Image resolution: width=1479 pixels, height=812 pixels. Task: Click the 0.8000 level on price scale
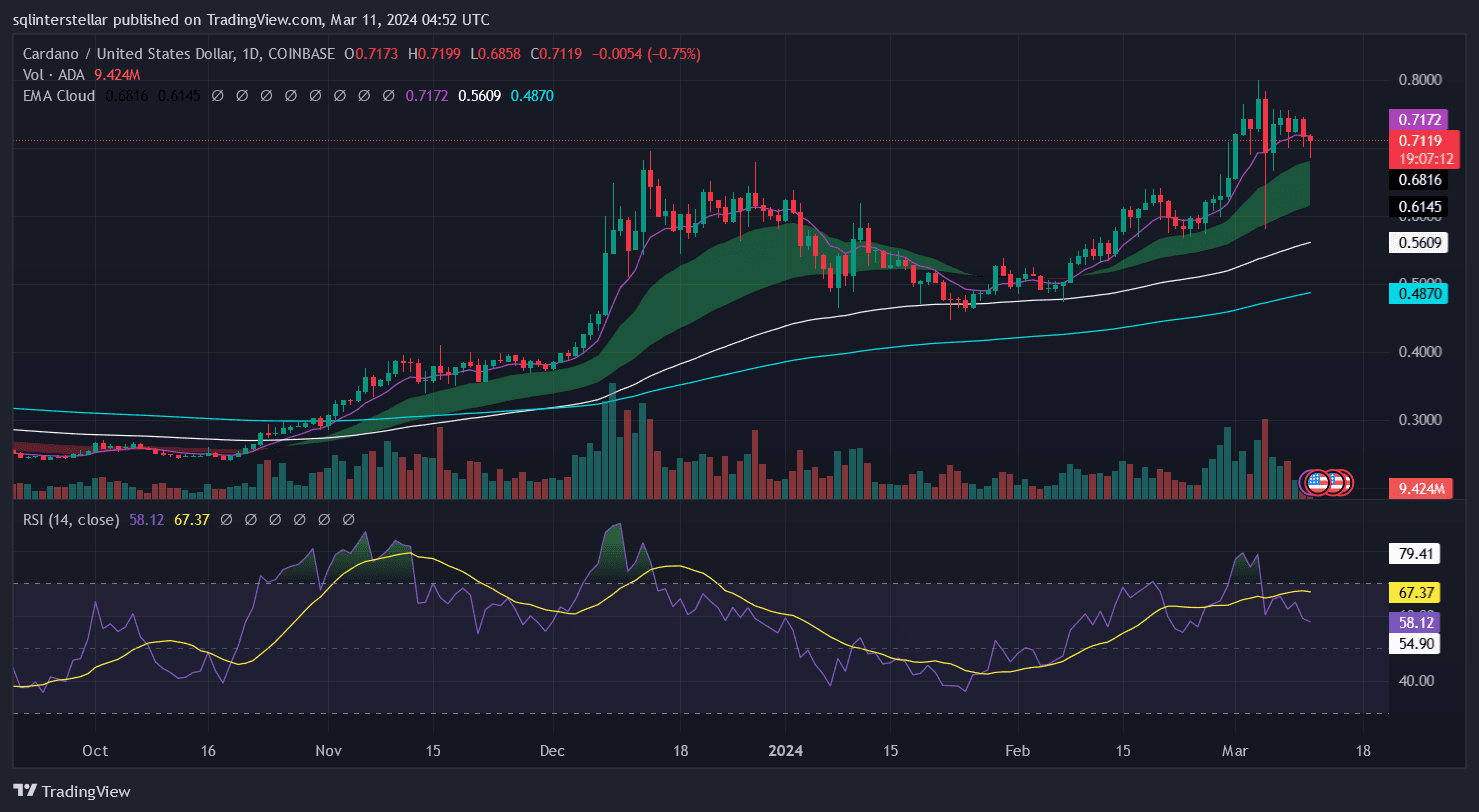(x=1418, y=80)
